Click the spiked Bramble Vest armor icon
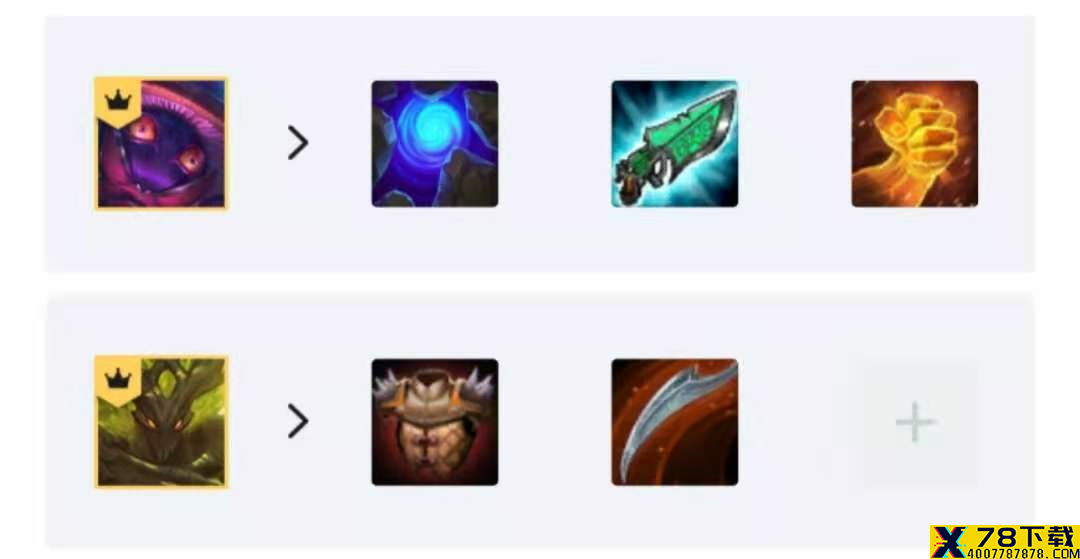Screen dimensions: 1080x559 [435, 422]
